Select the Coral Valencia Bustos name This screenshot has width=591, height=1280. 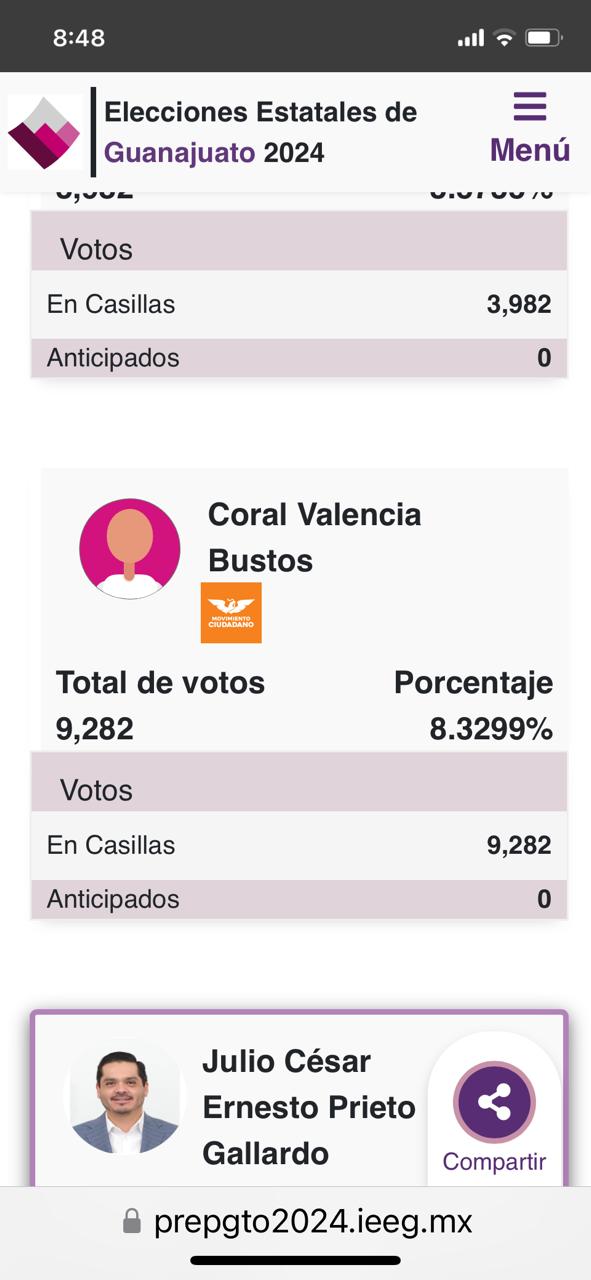[x=314, y=537]
